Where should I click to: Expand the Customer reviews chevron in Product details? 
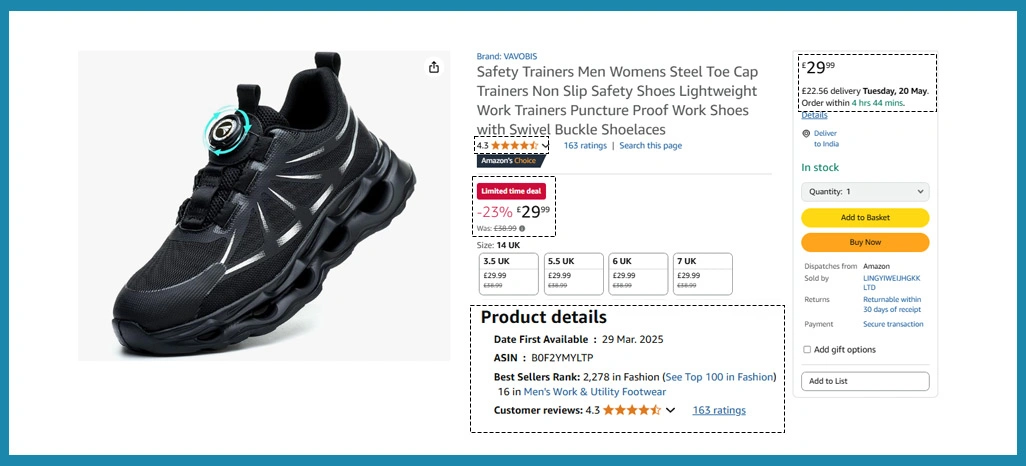(670, 410)
